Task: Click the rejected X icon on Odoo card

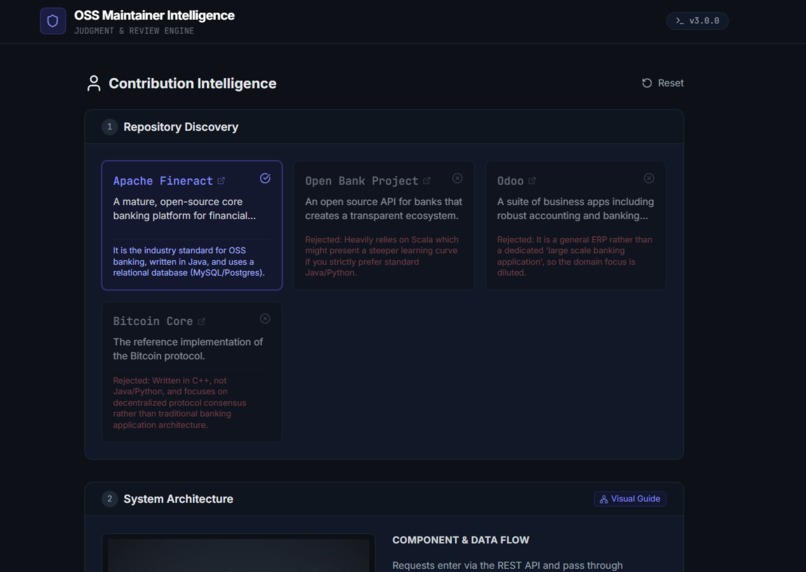Action: coord(649,178)
